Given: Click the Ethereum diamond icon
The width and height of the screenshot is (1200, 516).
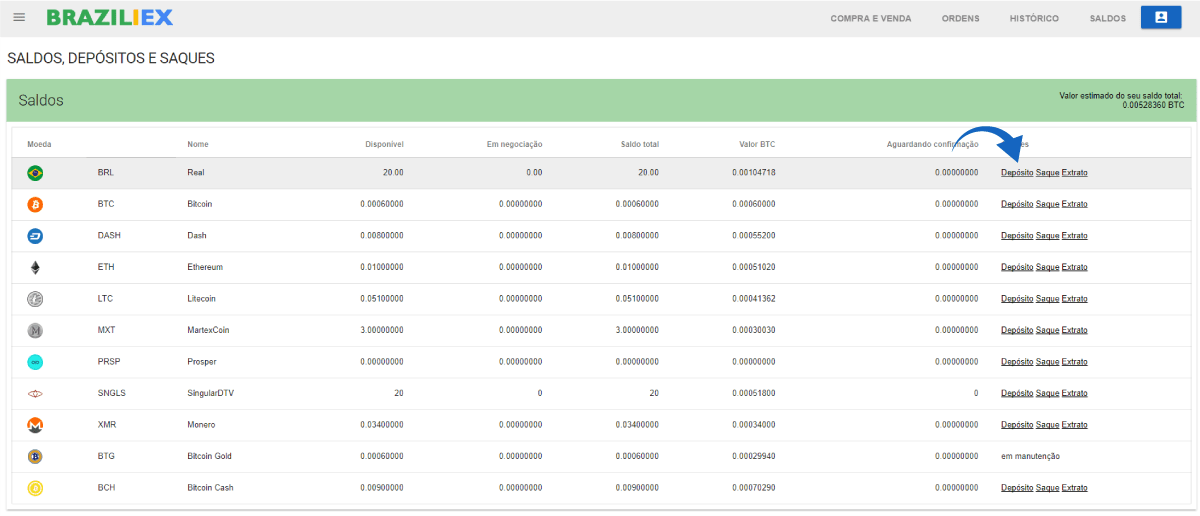Looking at the screenshot, I should pos(35,267).
